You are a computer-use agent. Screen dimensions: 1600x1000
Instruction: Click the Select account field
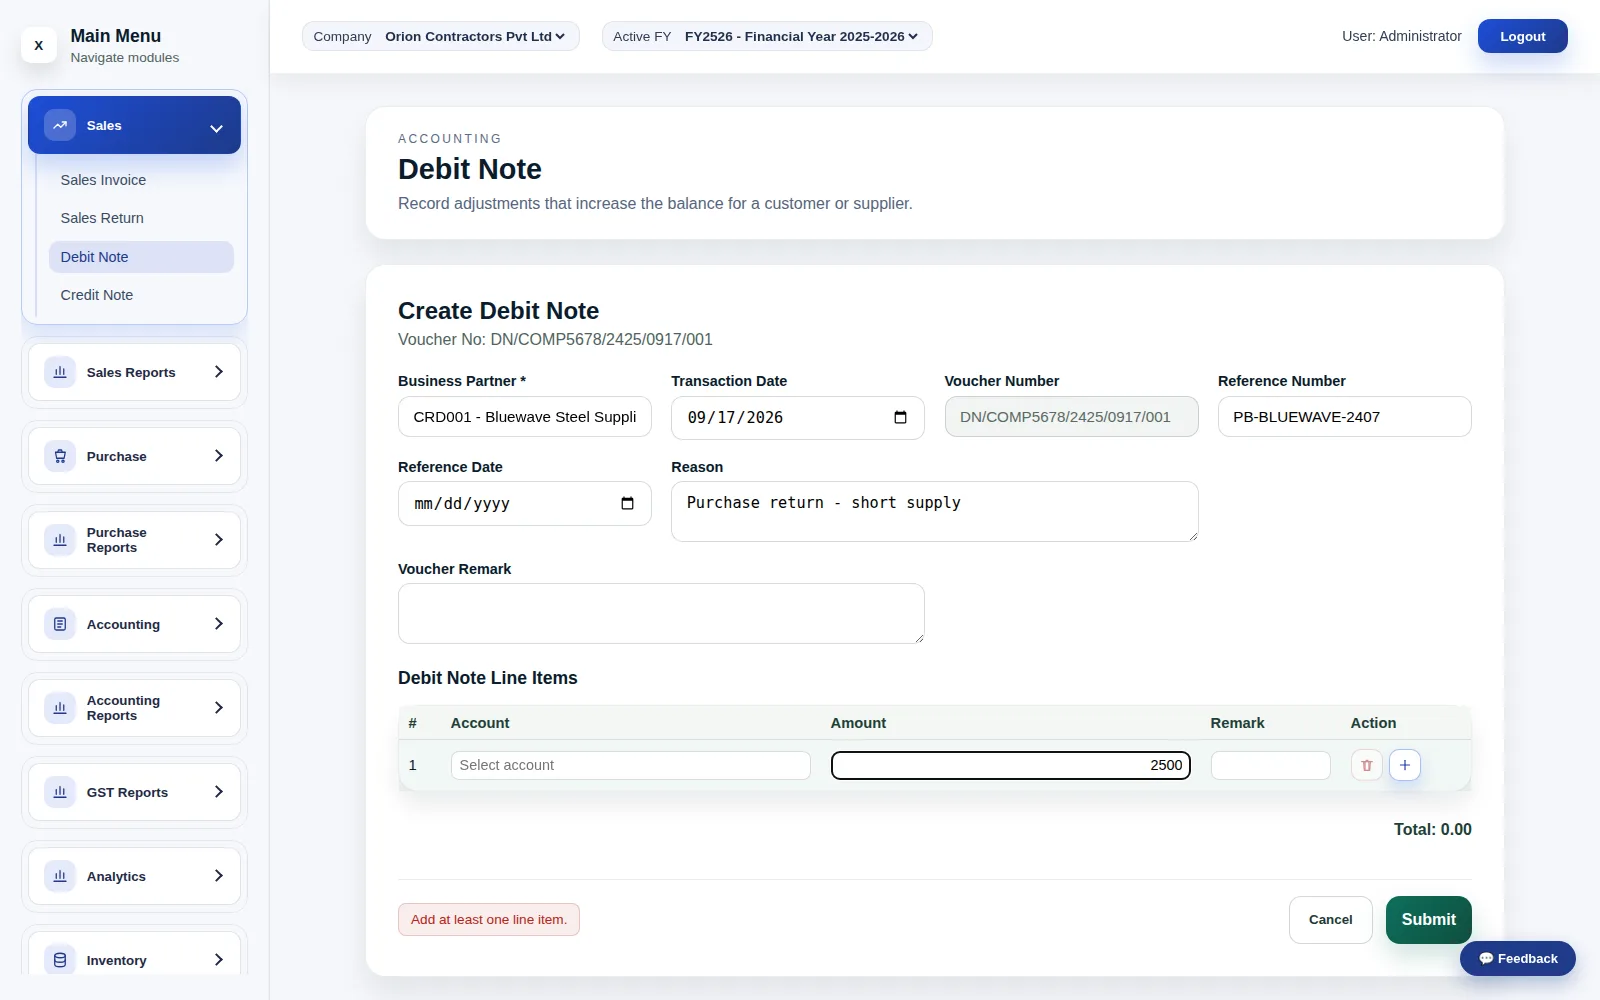coord(630,765)
